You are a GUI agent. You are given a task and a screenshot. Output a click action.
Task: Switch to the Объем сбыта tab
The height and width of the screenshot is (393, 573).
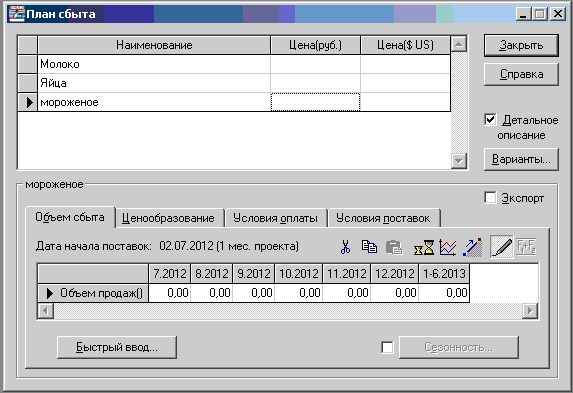[x=70, y=217]
